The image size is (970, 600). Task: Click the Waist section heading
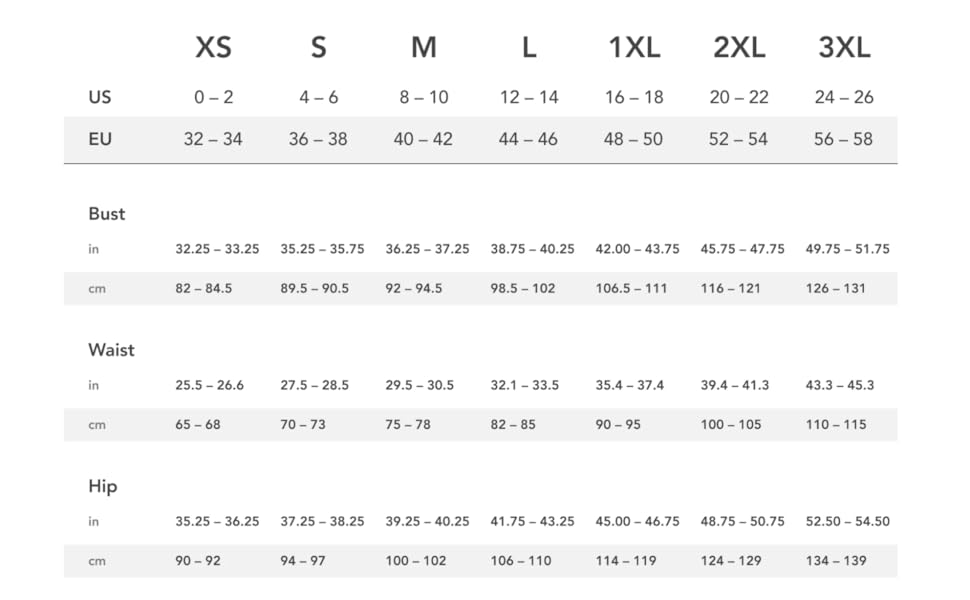(x=111, y=350)
